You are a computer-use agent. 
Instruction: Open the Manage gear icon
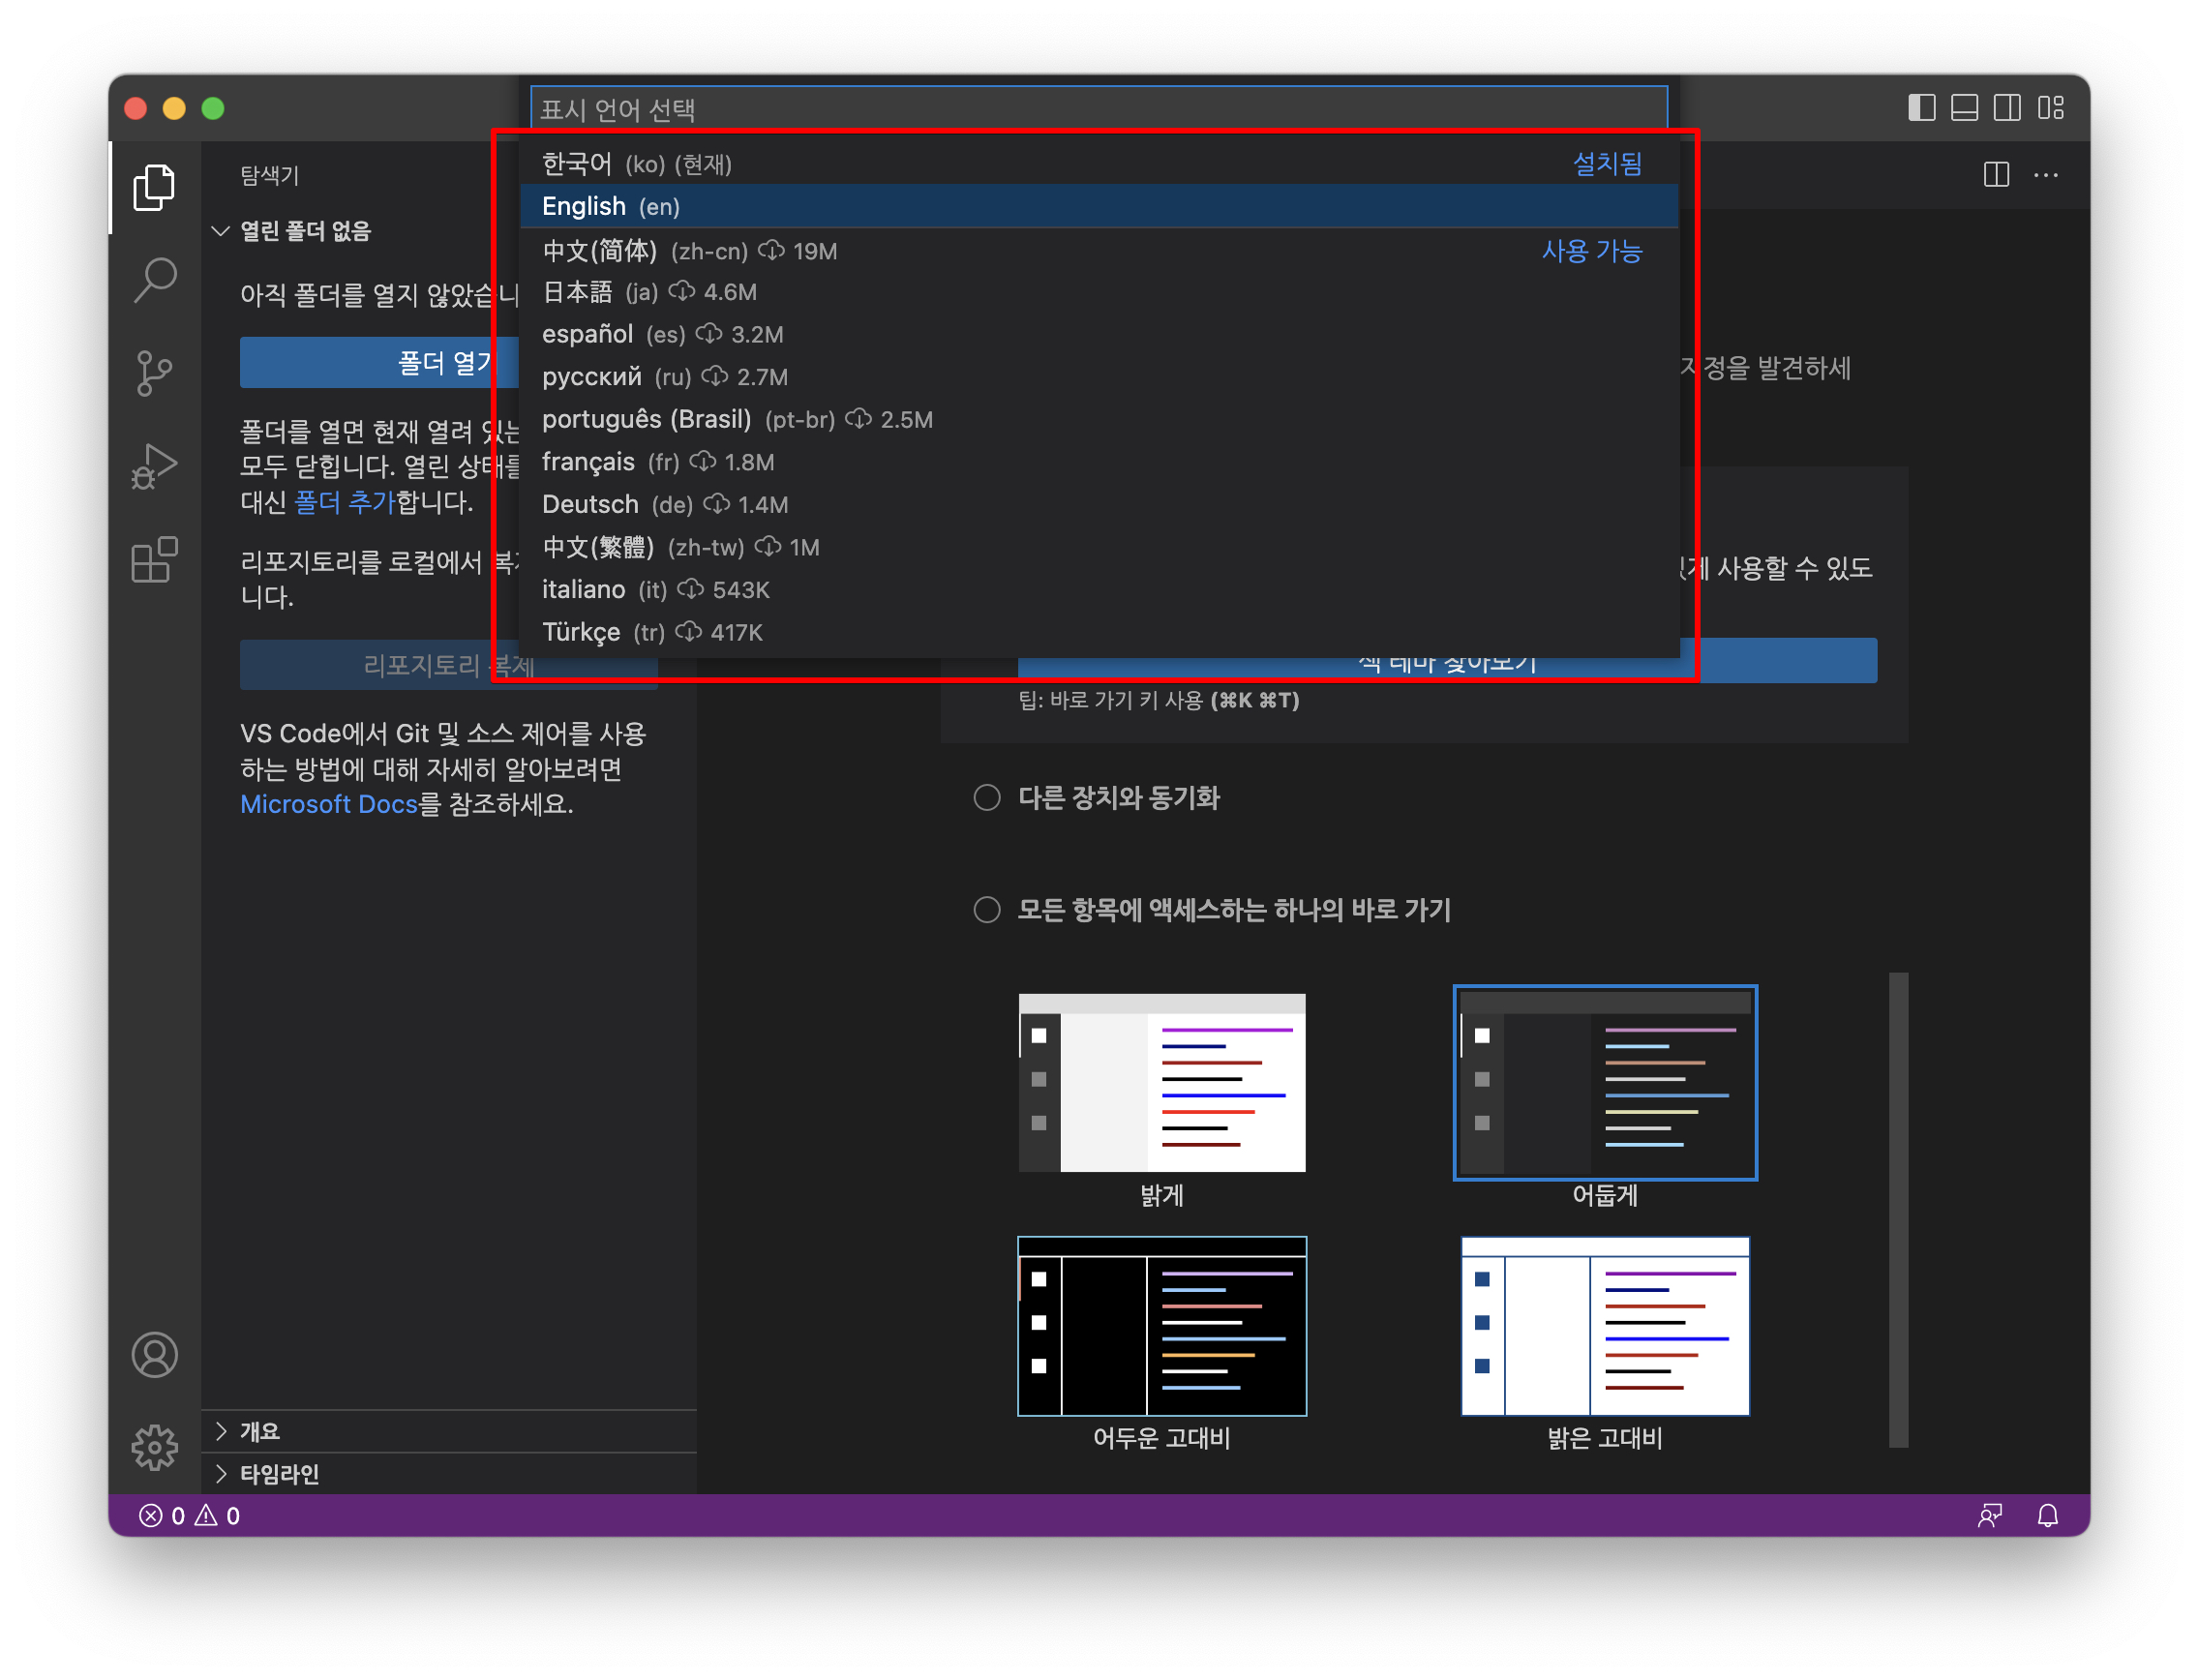click(x=153, y=1447)
